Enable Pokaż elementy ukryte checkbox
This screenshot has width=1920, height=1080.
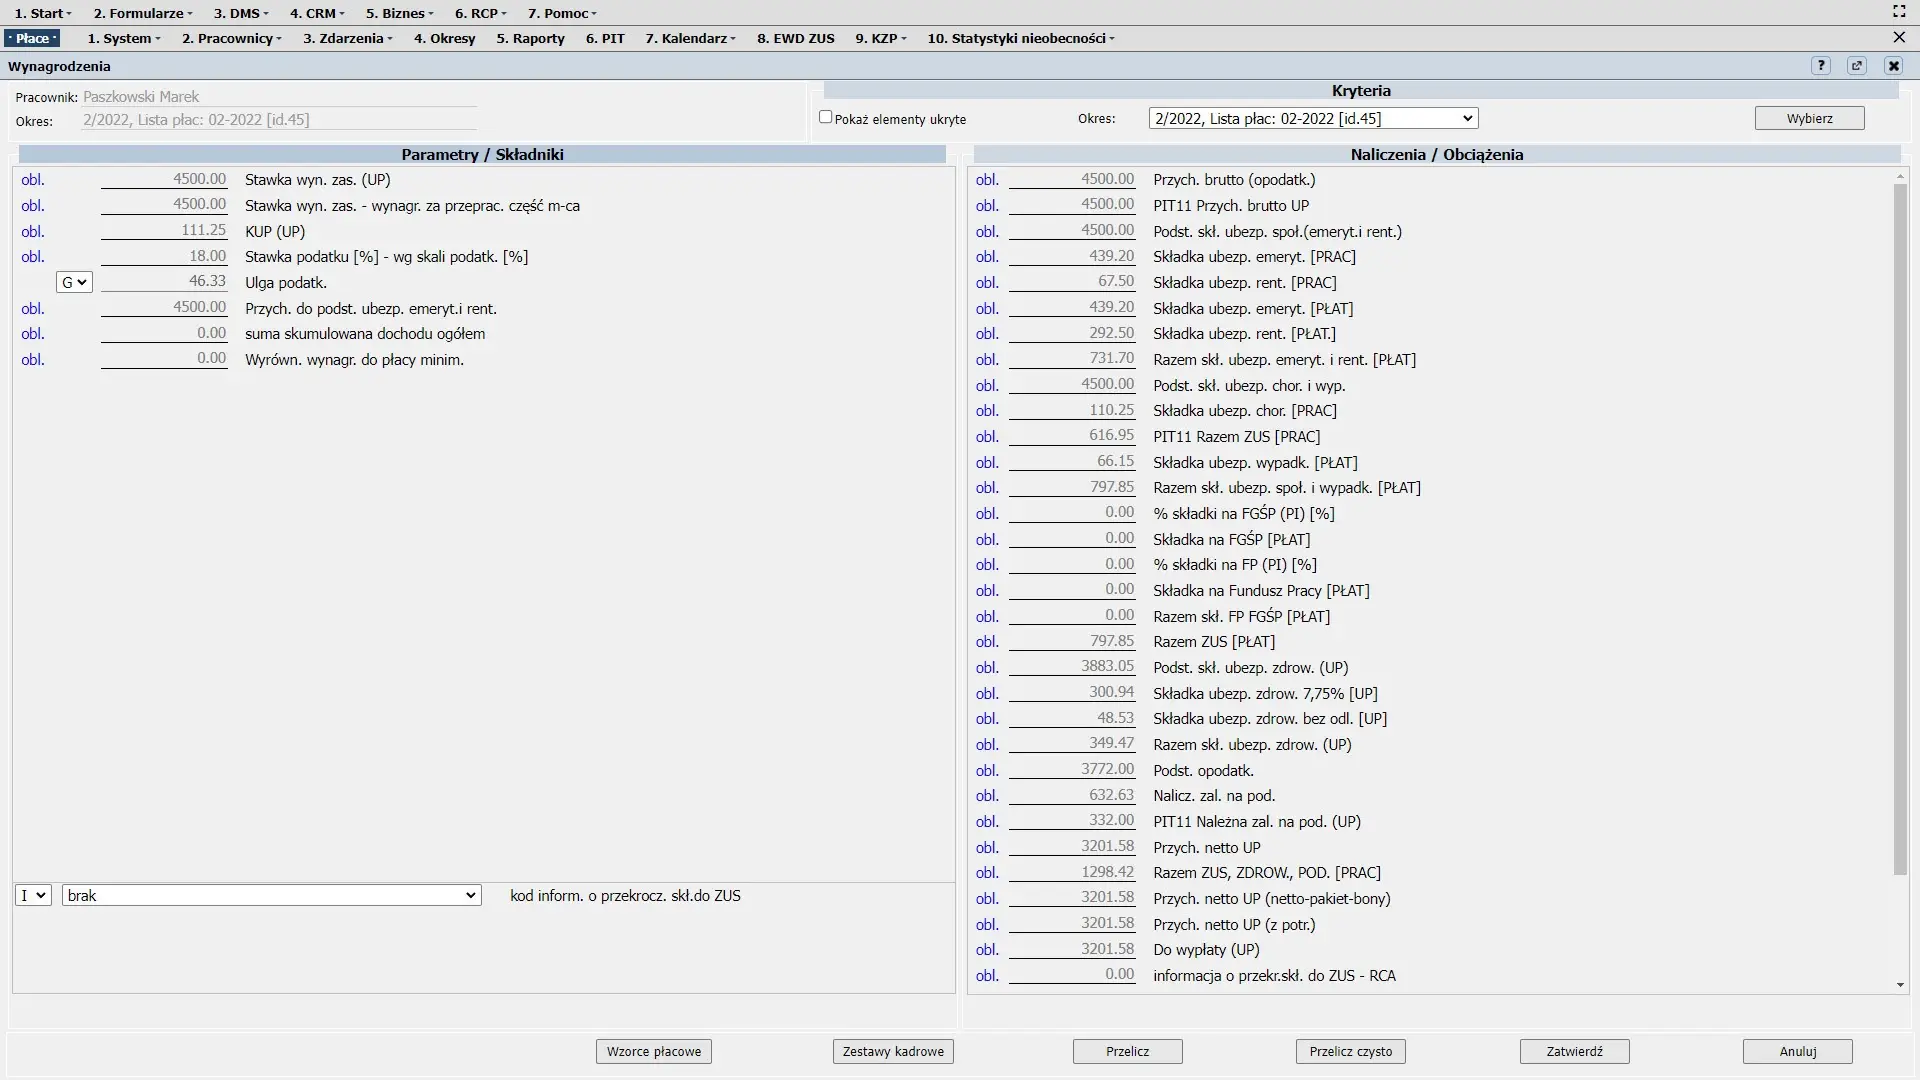coord(826,117)
